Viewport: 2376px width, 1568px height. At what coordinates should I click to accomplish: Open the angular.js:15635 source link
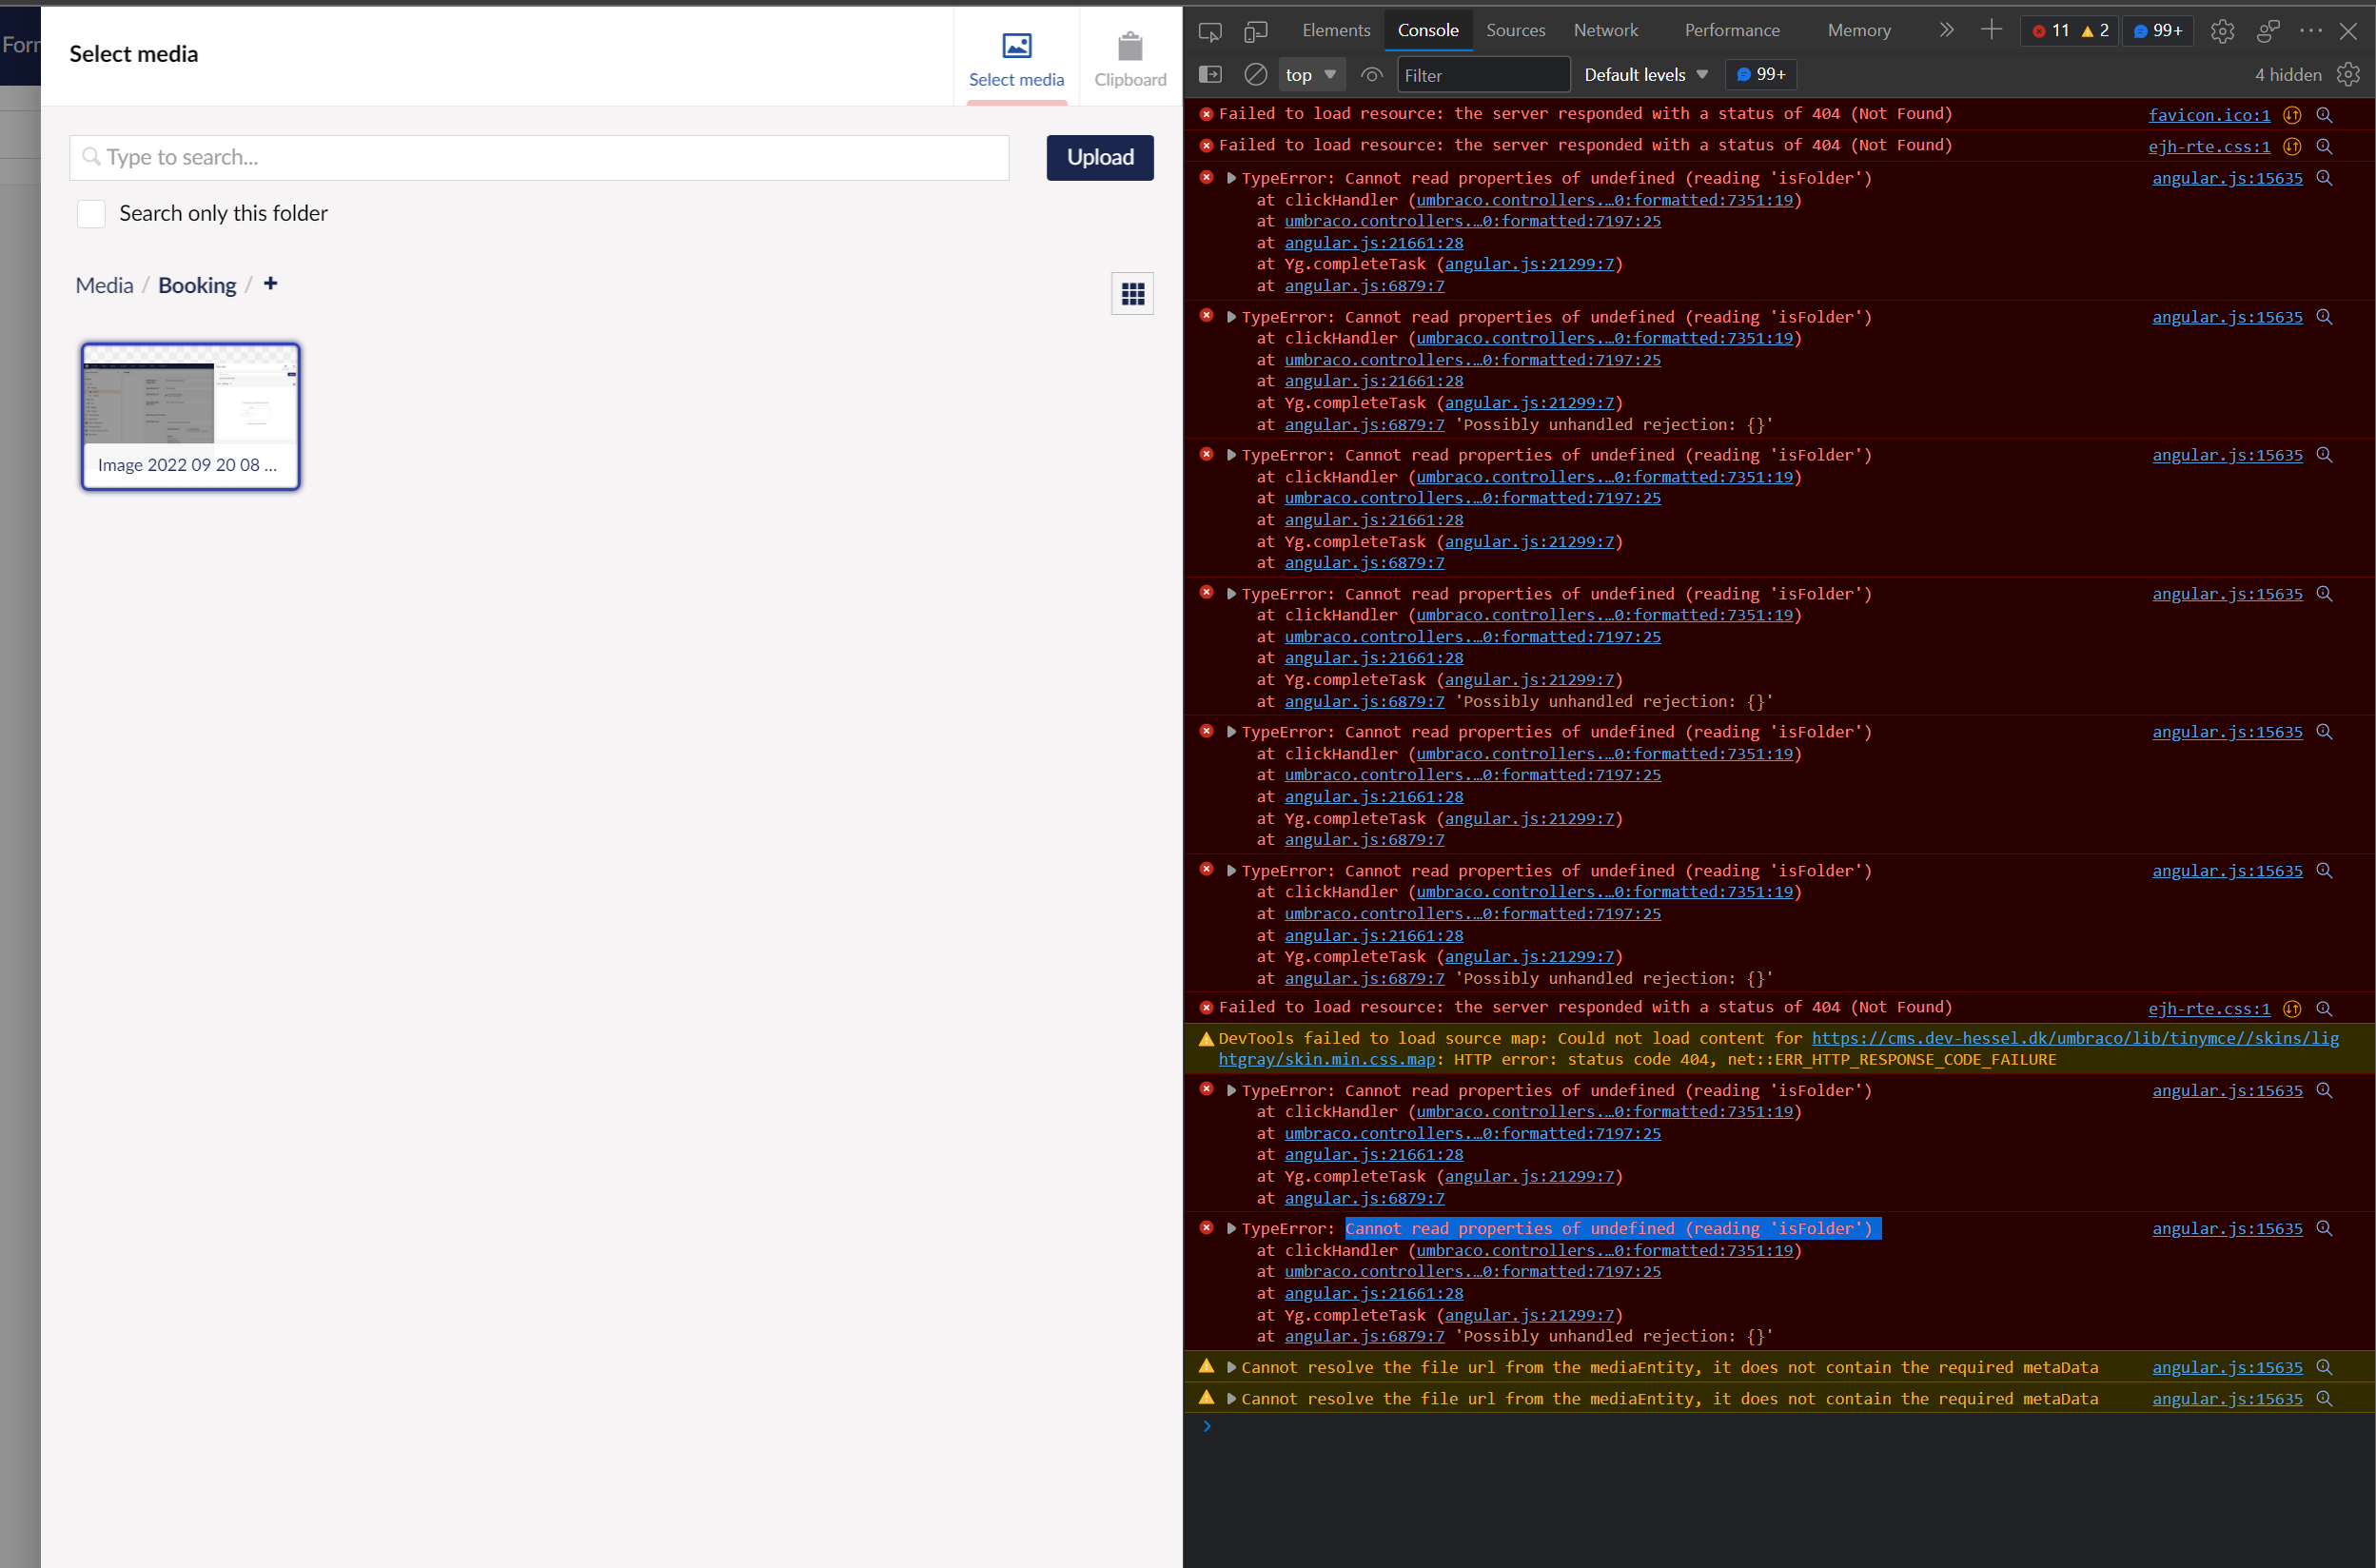[2227, 177]
